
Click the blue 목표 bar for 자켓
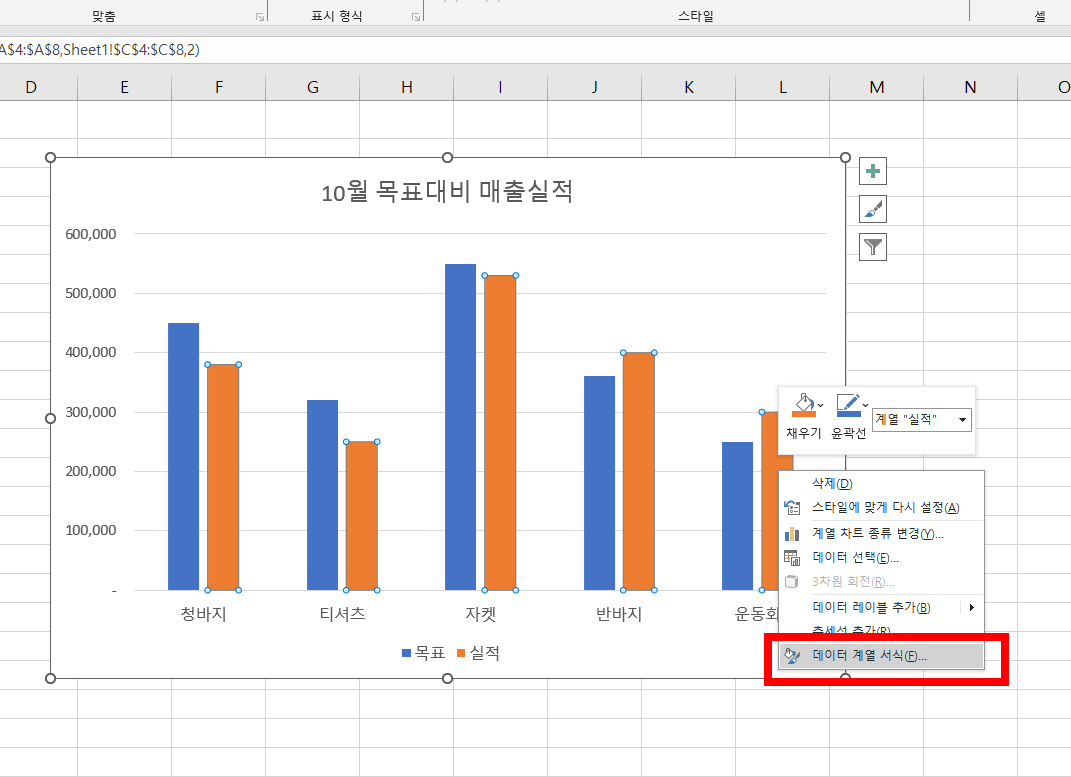(x=460, y=427)
